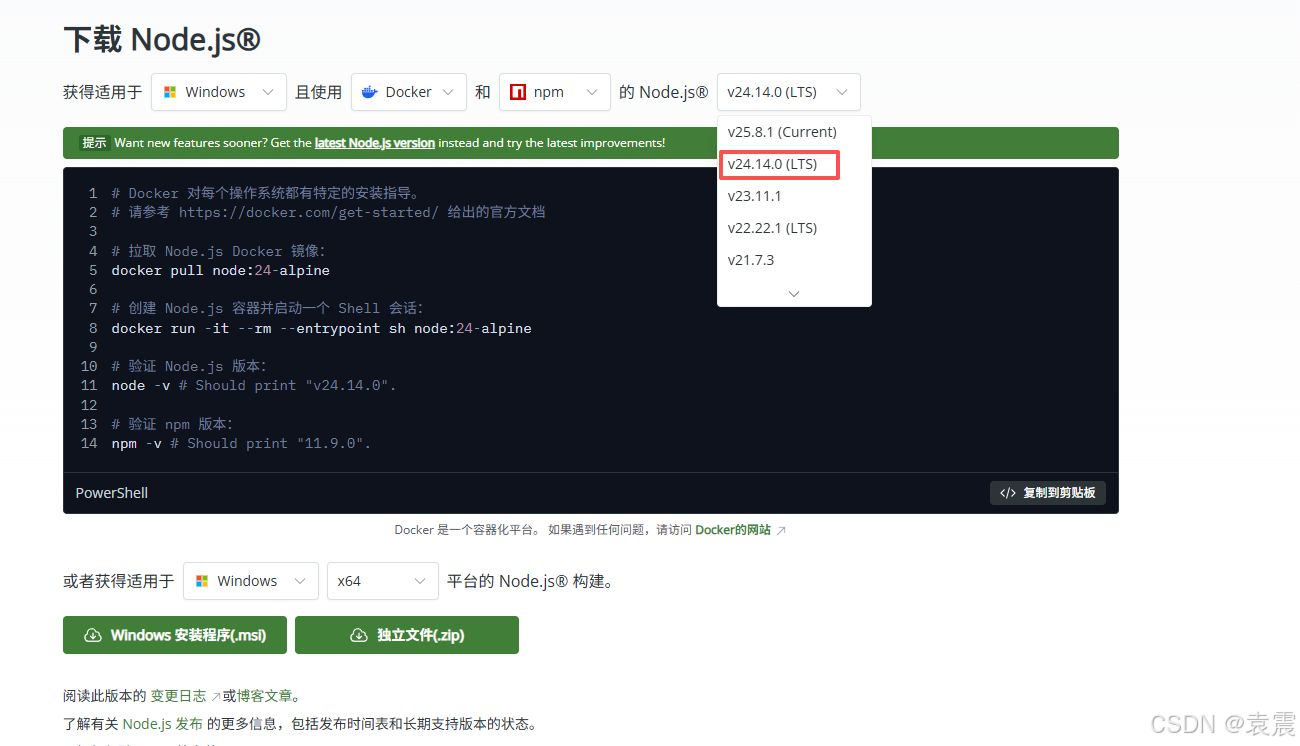Open the Node.js 发布 link
This screenshot has width=1300, height=746.
point(163,724)
